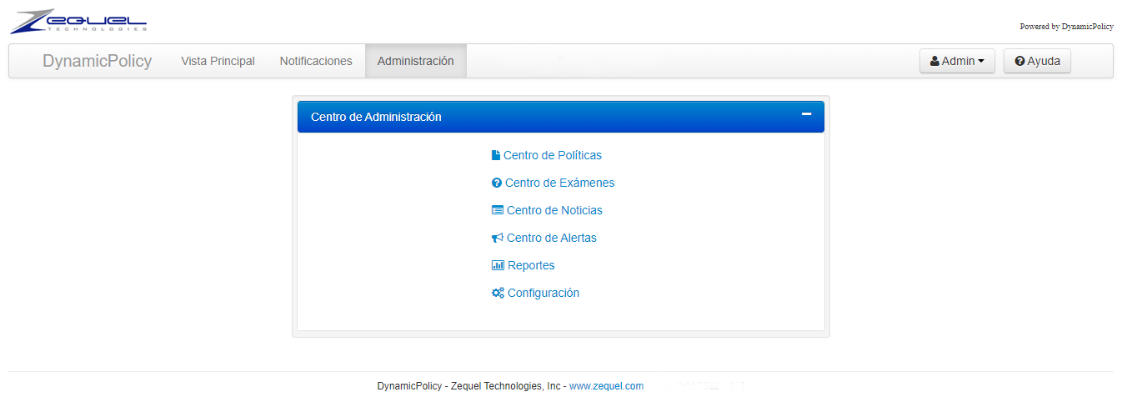The height and width of the screenshot is (407, 1122).
Task: Click the Zequel Technologies logo
Action: coord(78,21)
